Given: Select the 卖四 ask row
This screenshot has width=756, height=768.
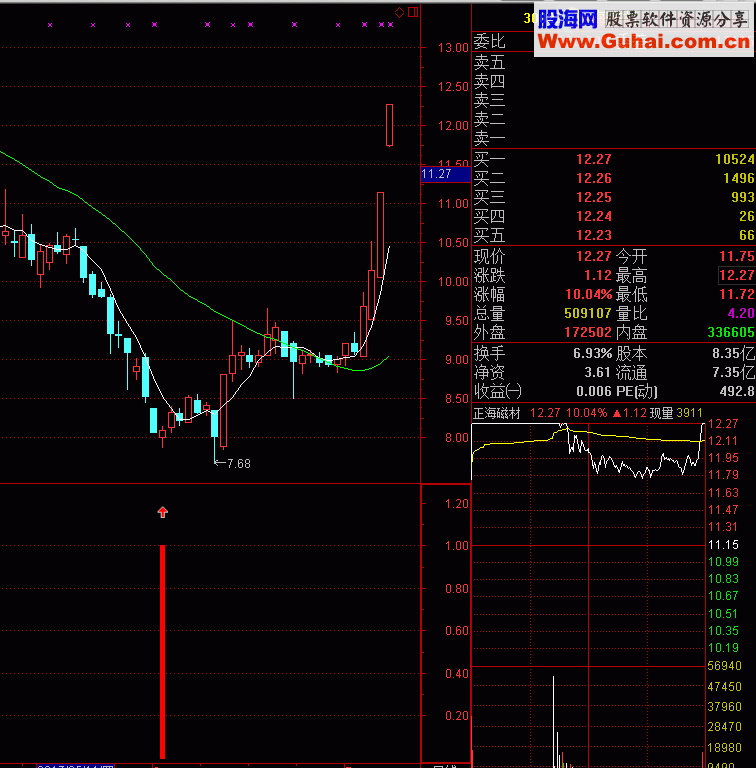Looking at the screenshot, I should tap(614, 81).
